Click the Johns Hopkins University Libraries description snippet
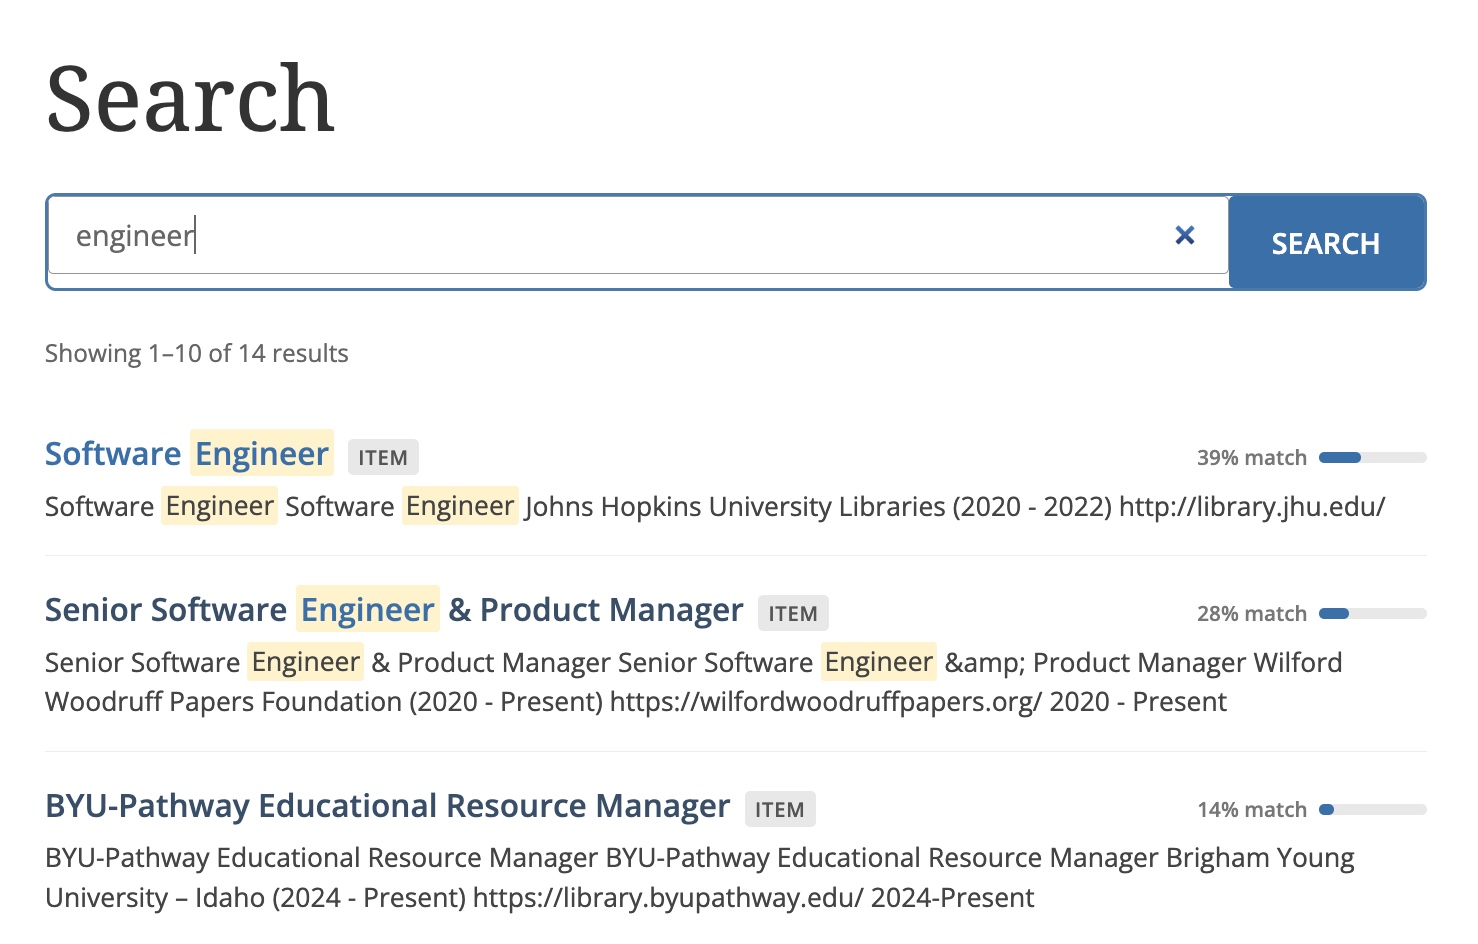Viewport: 1478px width, 944px height. [x=714, y=507]
